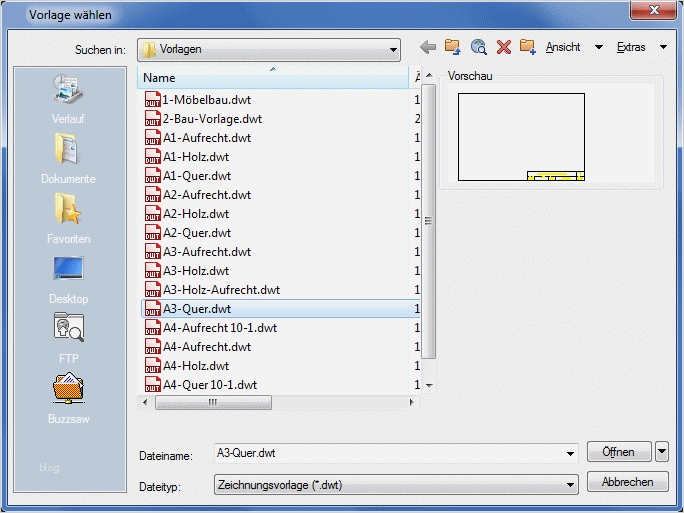
Task: Open the Suchen in Vorlagen dropdown
Action: pos(269,49)
